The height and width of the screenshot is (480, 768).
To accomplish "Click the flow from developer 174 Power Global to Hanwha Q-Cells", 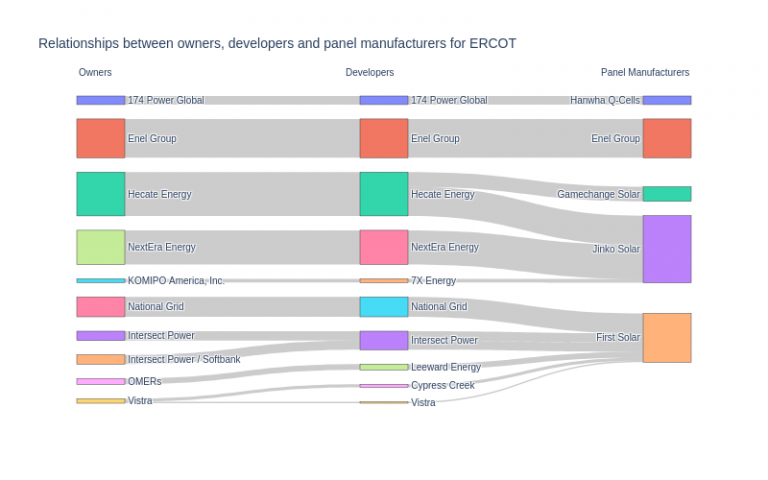I will click(526, 100).
